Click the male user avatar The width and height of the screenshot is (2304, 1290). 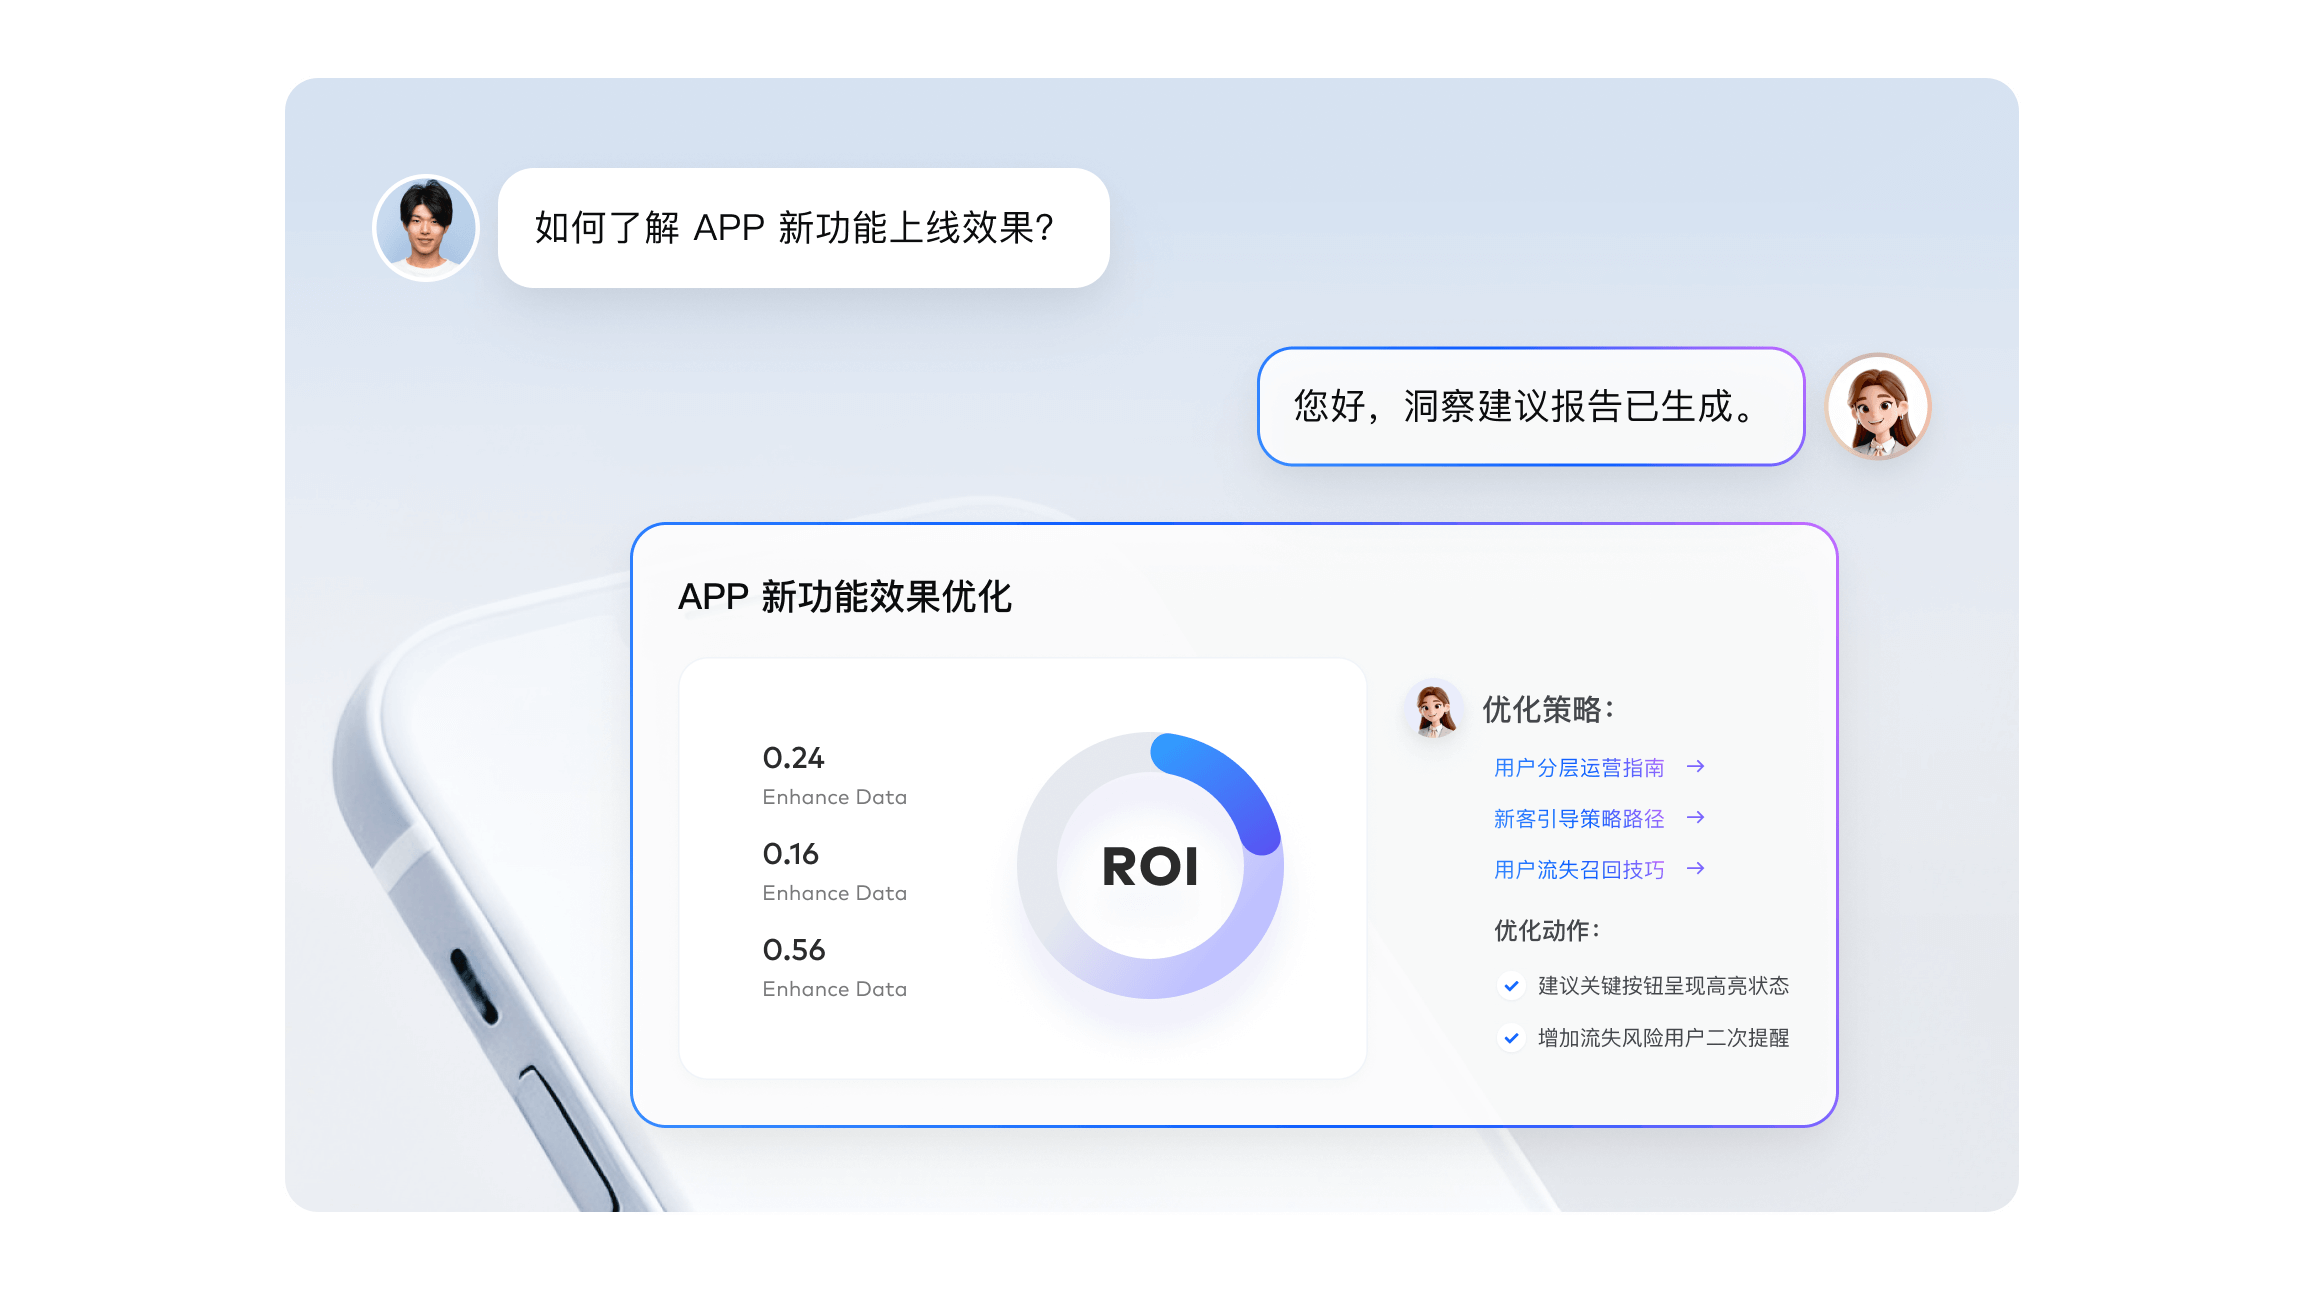(426, 228)
